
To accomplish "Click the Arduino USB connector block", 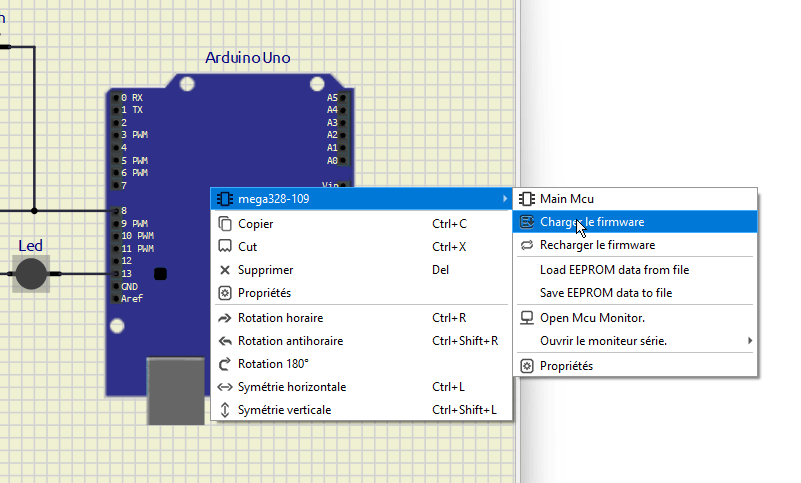I will [176, 391].
